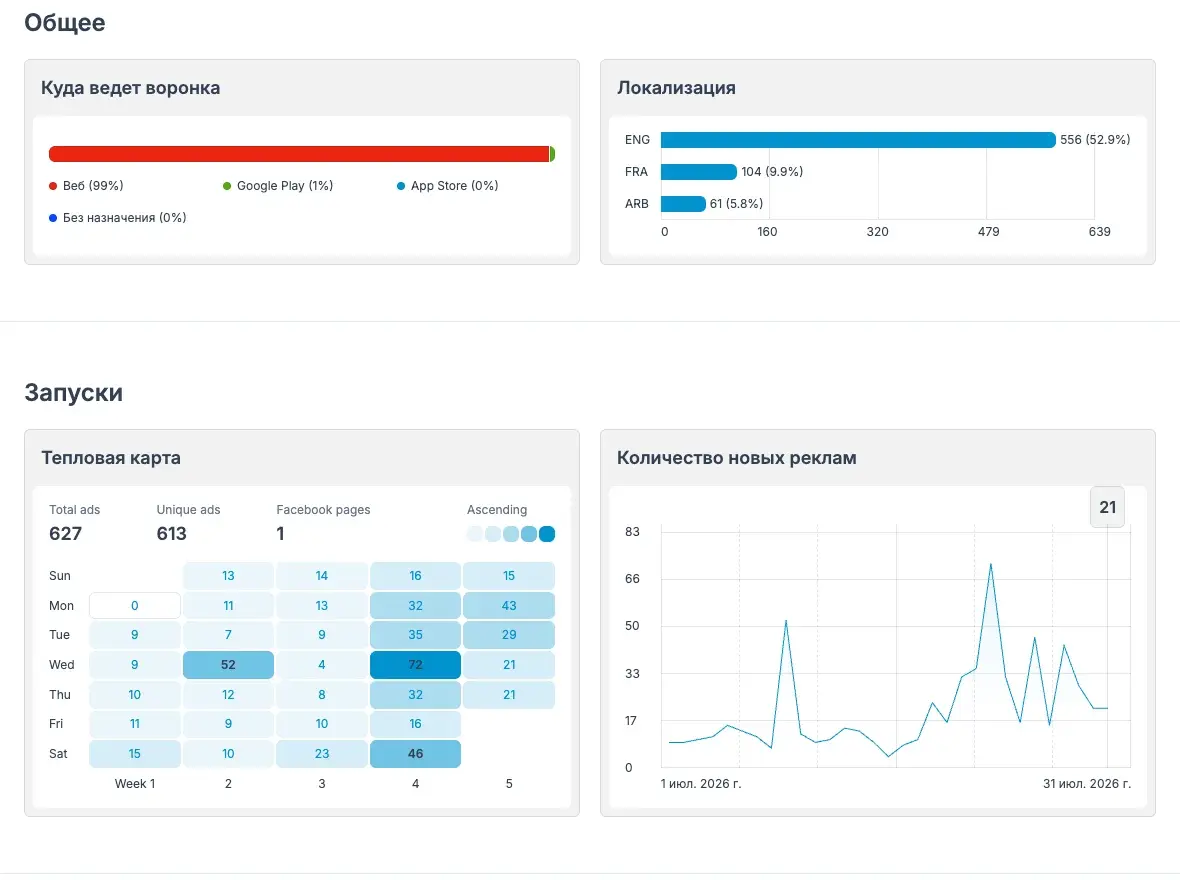Click the FRA localization bar
Viewport: 1180px width, 880px height.
698,172
